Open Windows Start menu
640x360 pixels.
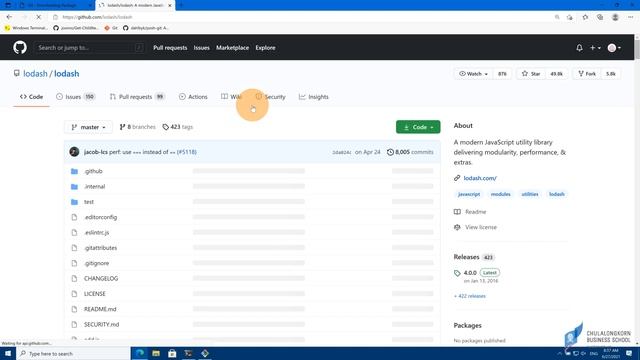click(8, 353)
